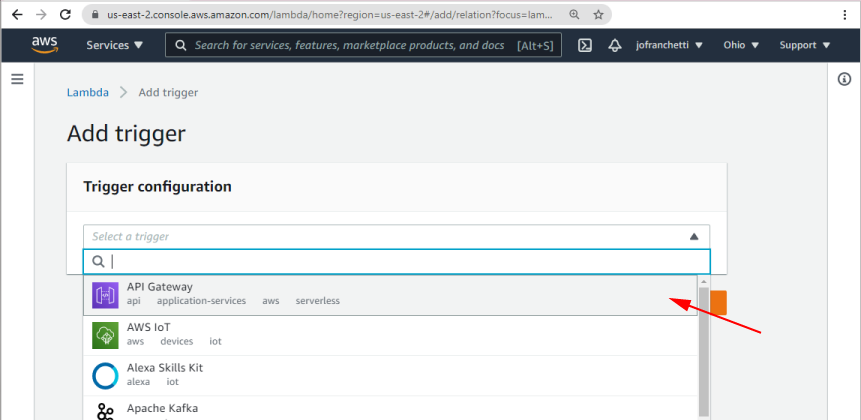Expand the jofranchetti account menu
This screenshot has width=861, height=420.
(x=669, y=45)
